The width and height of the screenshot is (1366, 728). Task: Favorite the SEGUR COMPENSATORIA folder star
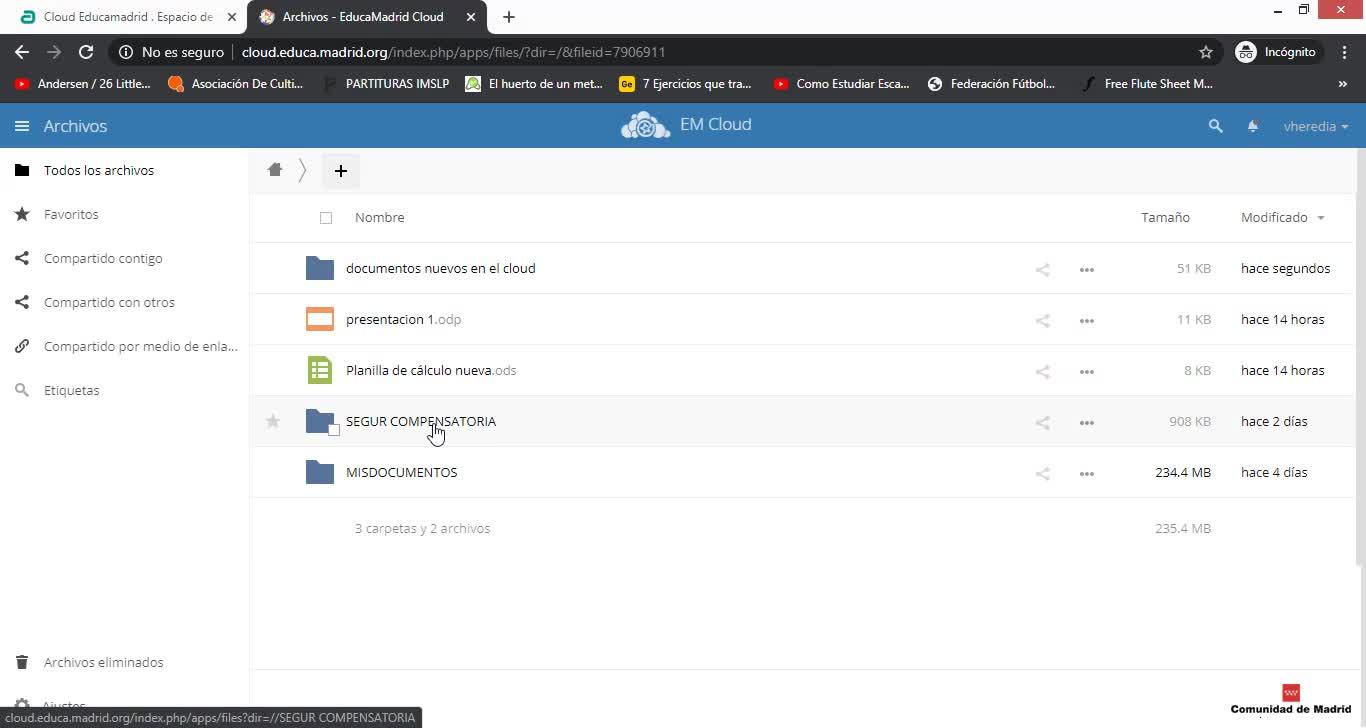pos(273,421)
